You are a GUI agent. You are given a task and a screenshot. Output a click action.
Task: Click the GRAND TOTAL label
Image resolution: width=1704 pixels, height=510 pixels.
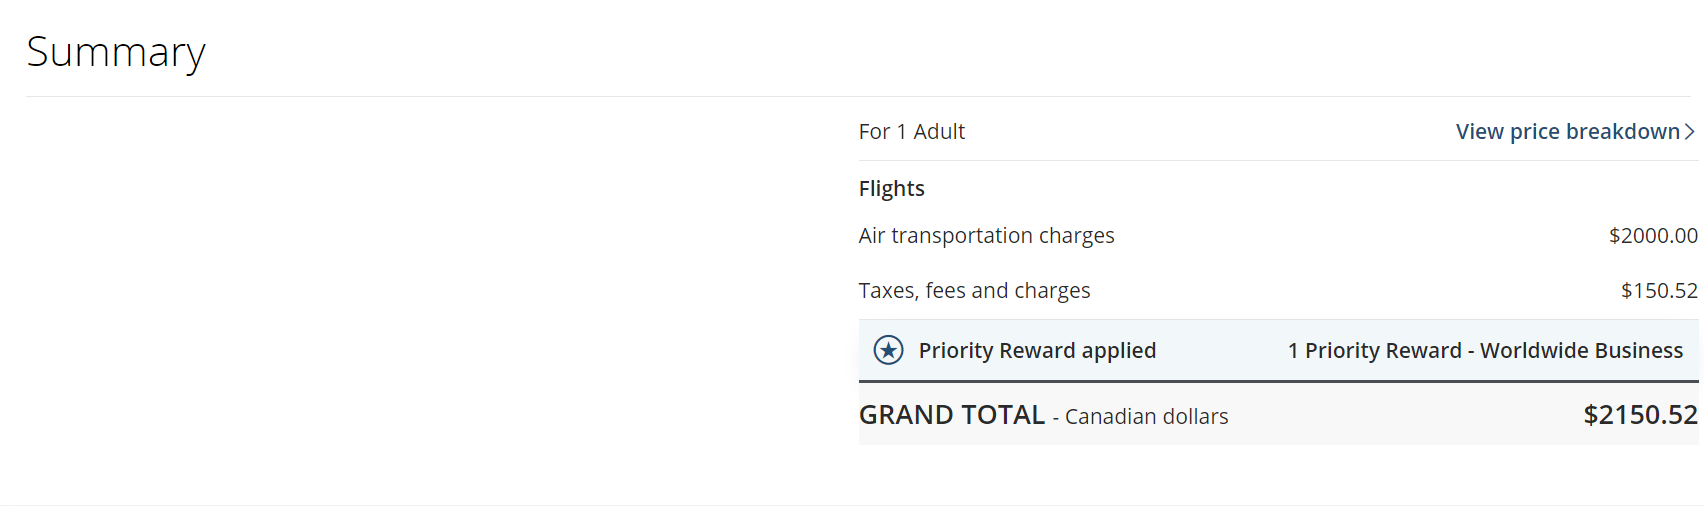(x=952, y=415)
